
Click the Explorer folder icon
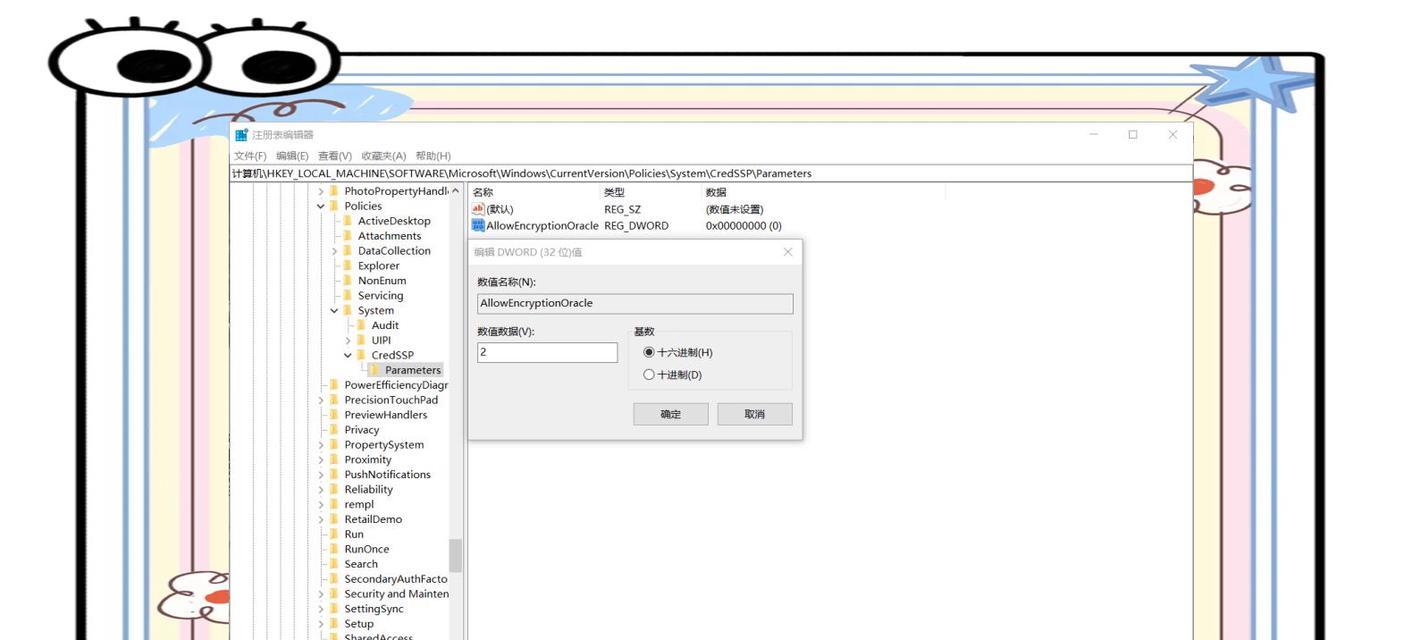[x=348, y=266]
